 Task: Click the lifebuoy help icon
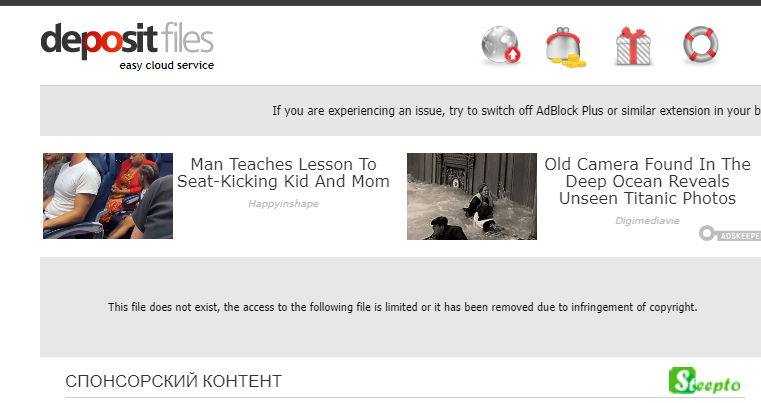[x=700, y=45]
